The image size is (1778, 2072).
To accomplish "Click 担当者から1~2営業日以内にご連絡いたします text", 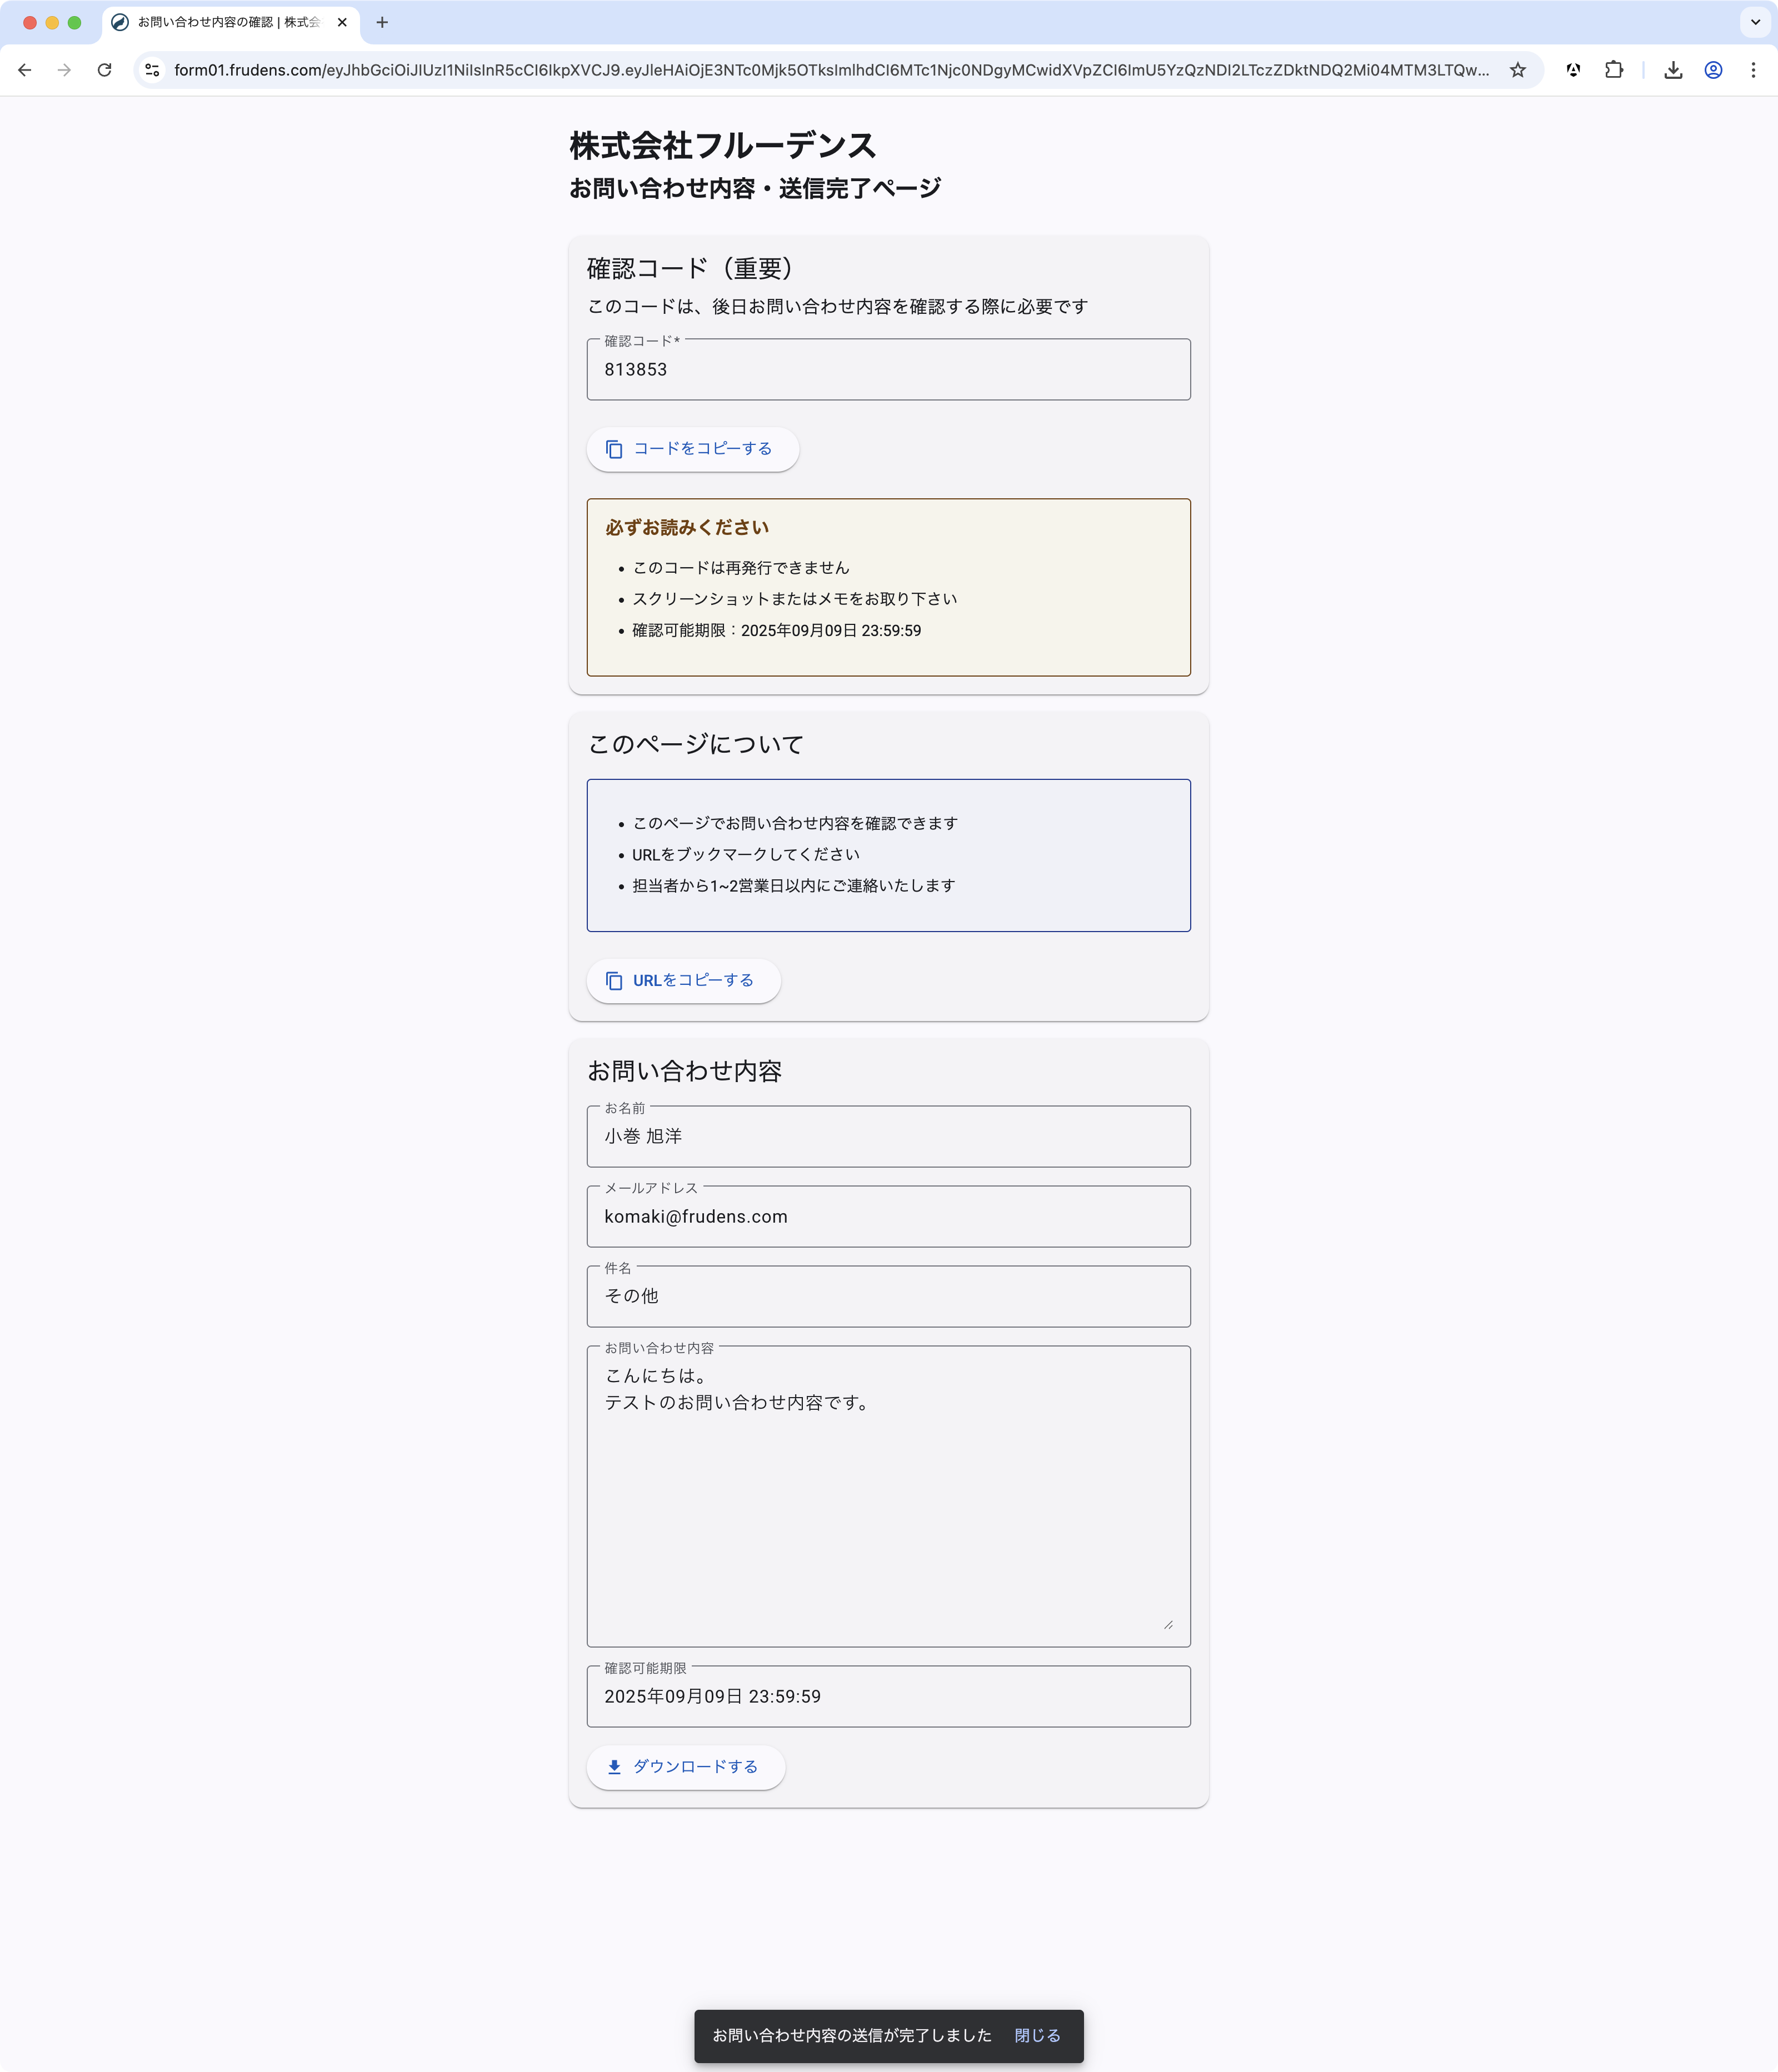I will click(794, 886).
